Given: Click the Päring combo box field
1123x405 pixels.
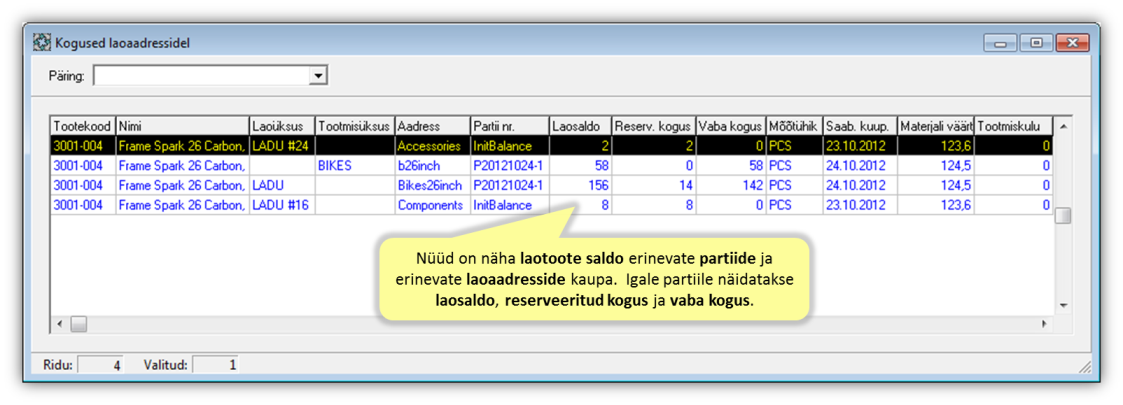Looking at the screenshot, I should 211,75.
